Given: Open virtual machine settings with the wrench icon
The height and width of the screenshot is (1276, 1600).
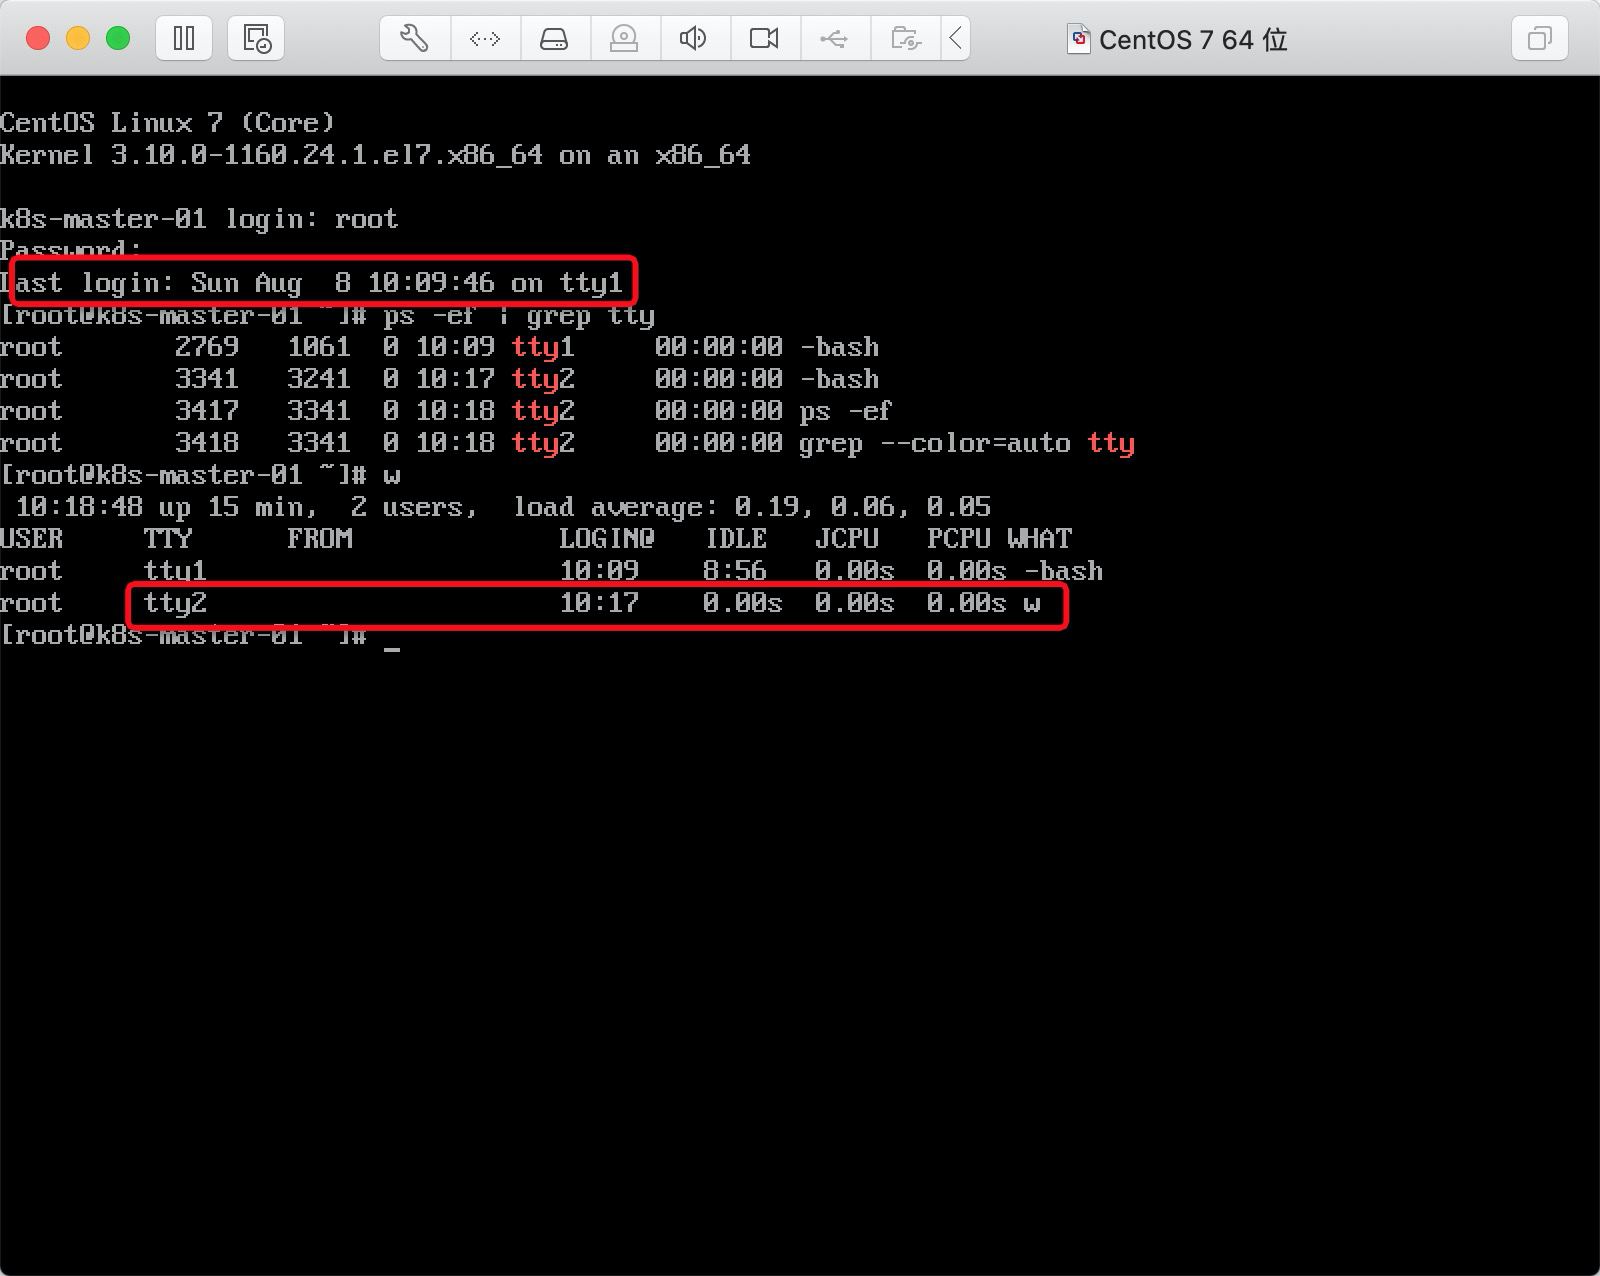Looking at the screenshot, I should point(413,38).
